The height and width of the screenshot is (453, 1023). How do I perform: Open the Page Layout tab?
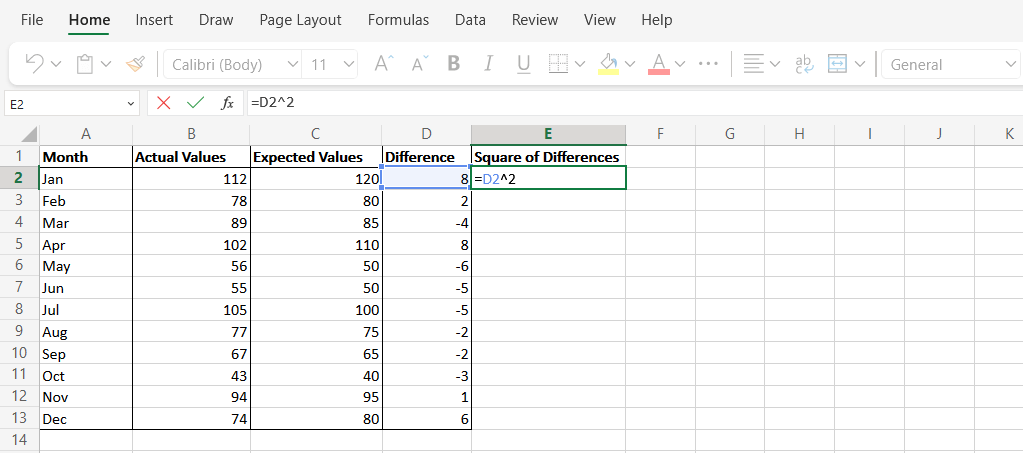(x=300, y=20)
